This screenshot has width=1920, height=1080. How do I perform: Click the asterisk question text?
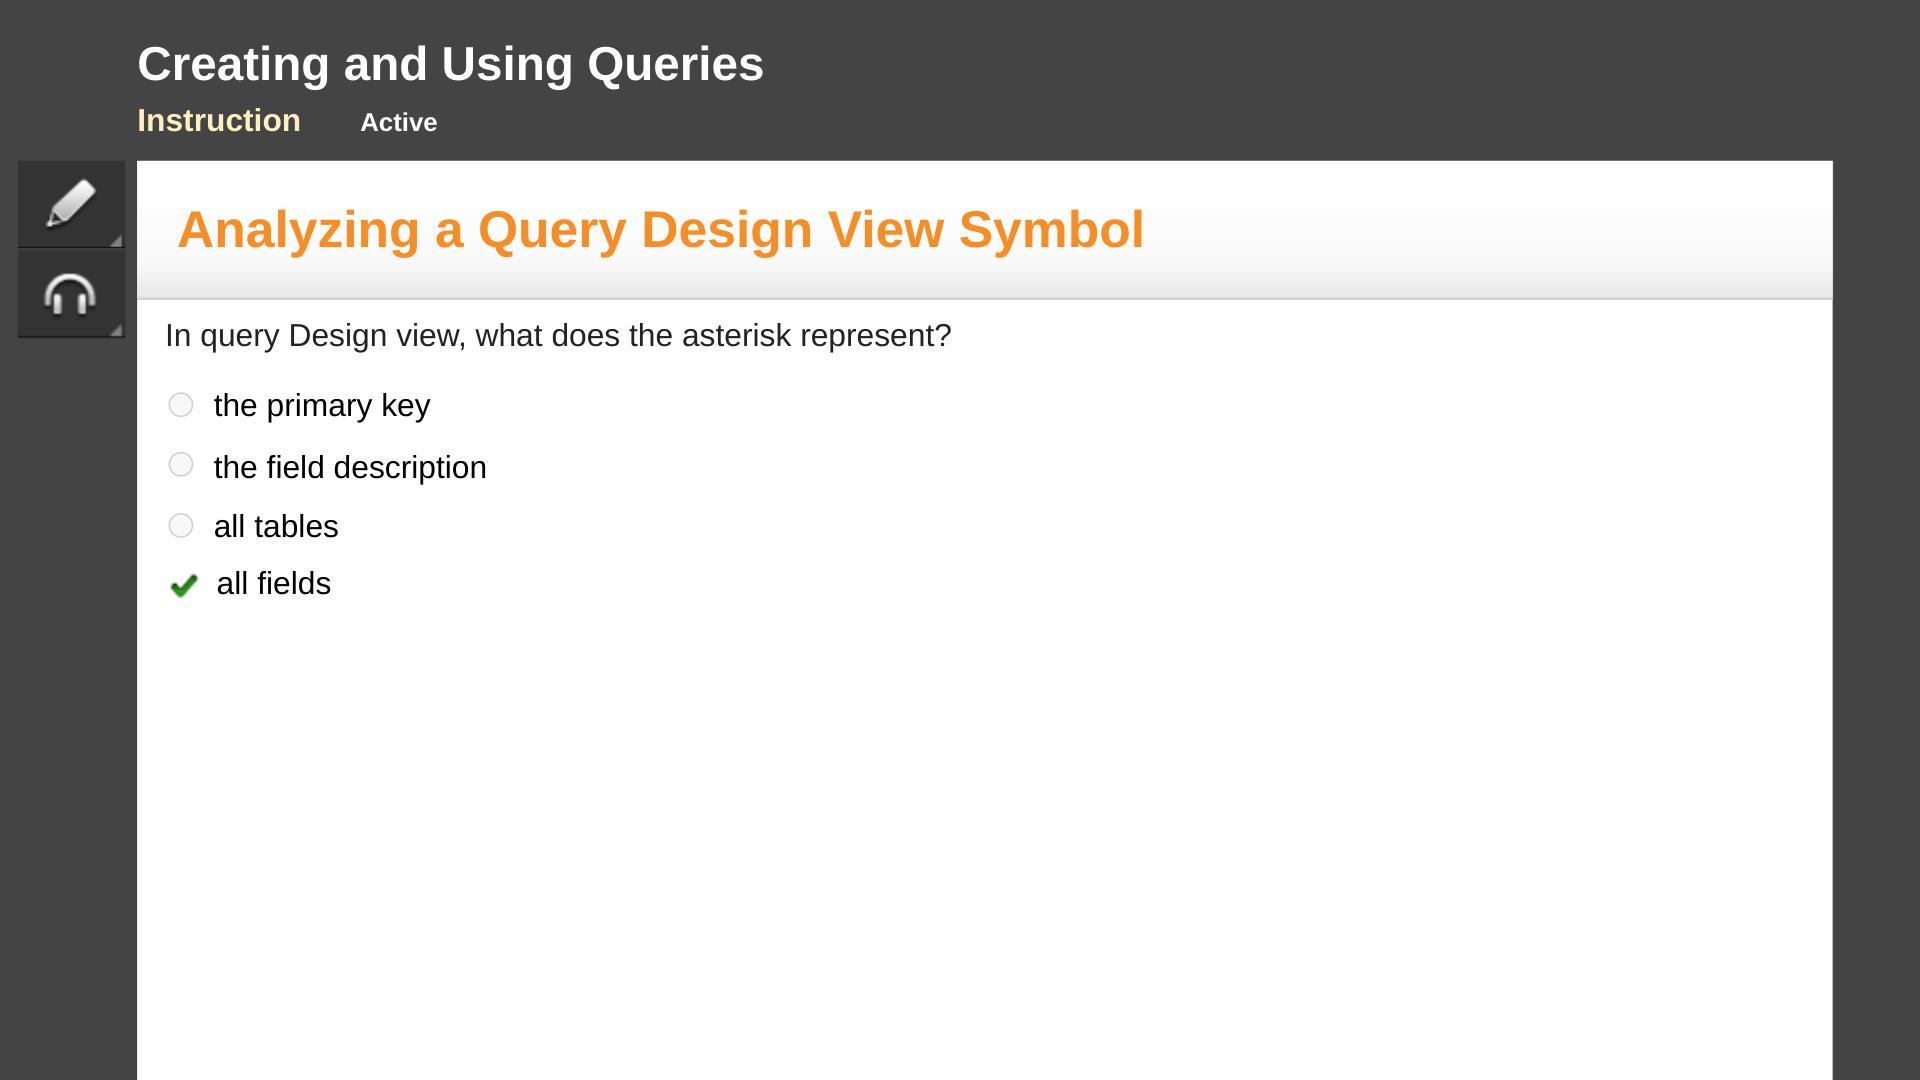(558, 336)
